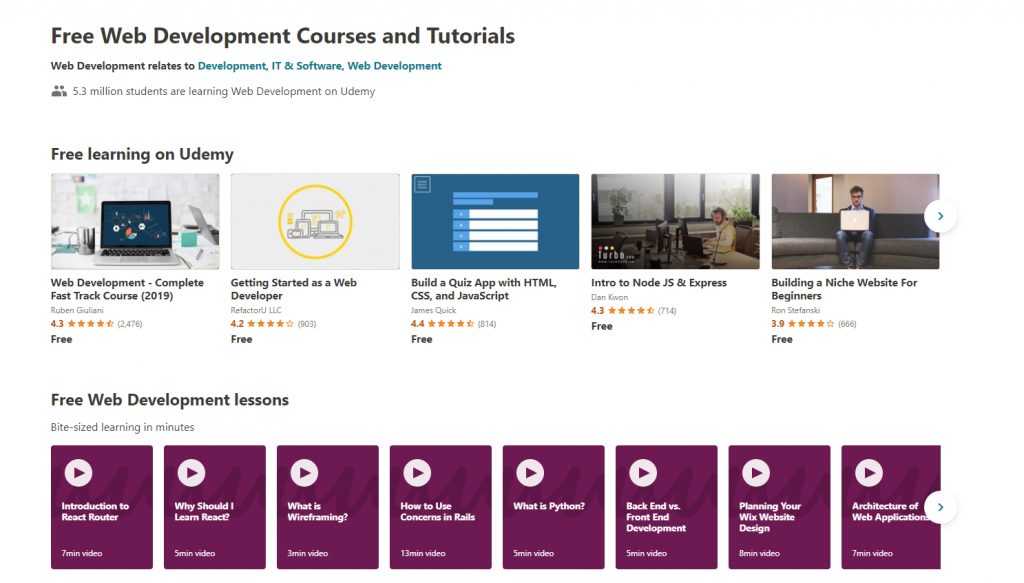The height and width of the screenshot is (583, 1024).
Task: Play the What is Wireframing lesson
Action: click(x=304, y=473)
